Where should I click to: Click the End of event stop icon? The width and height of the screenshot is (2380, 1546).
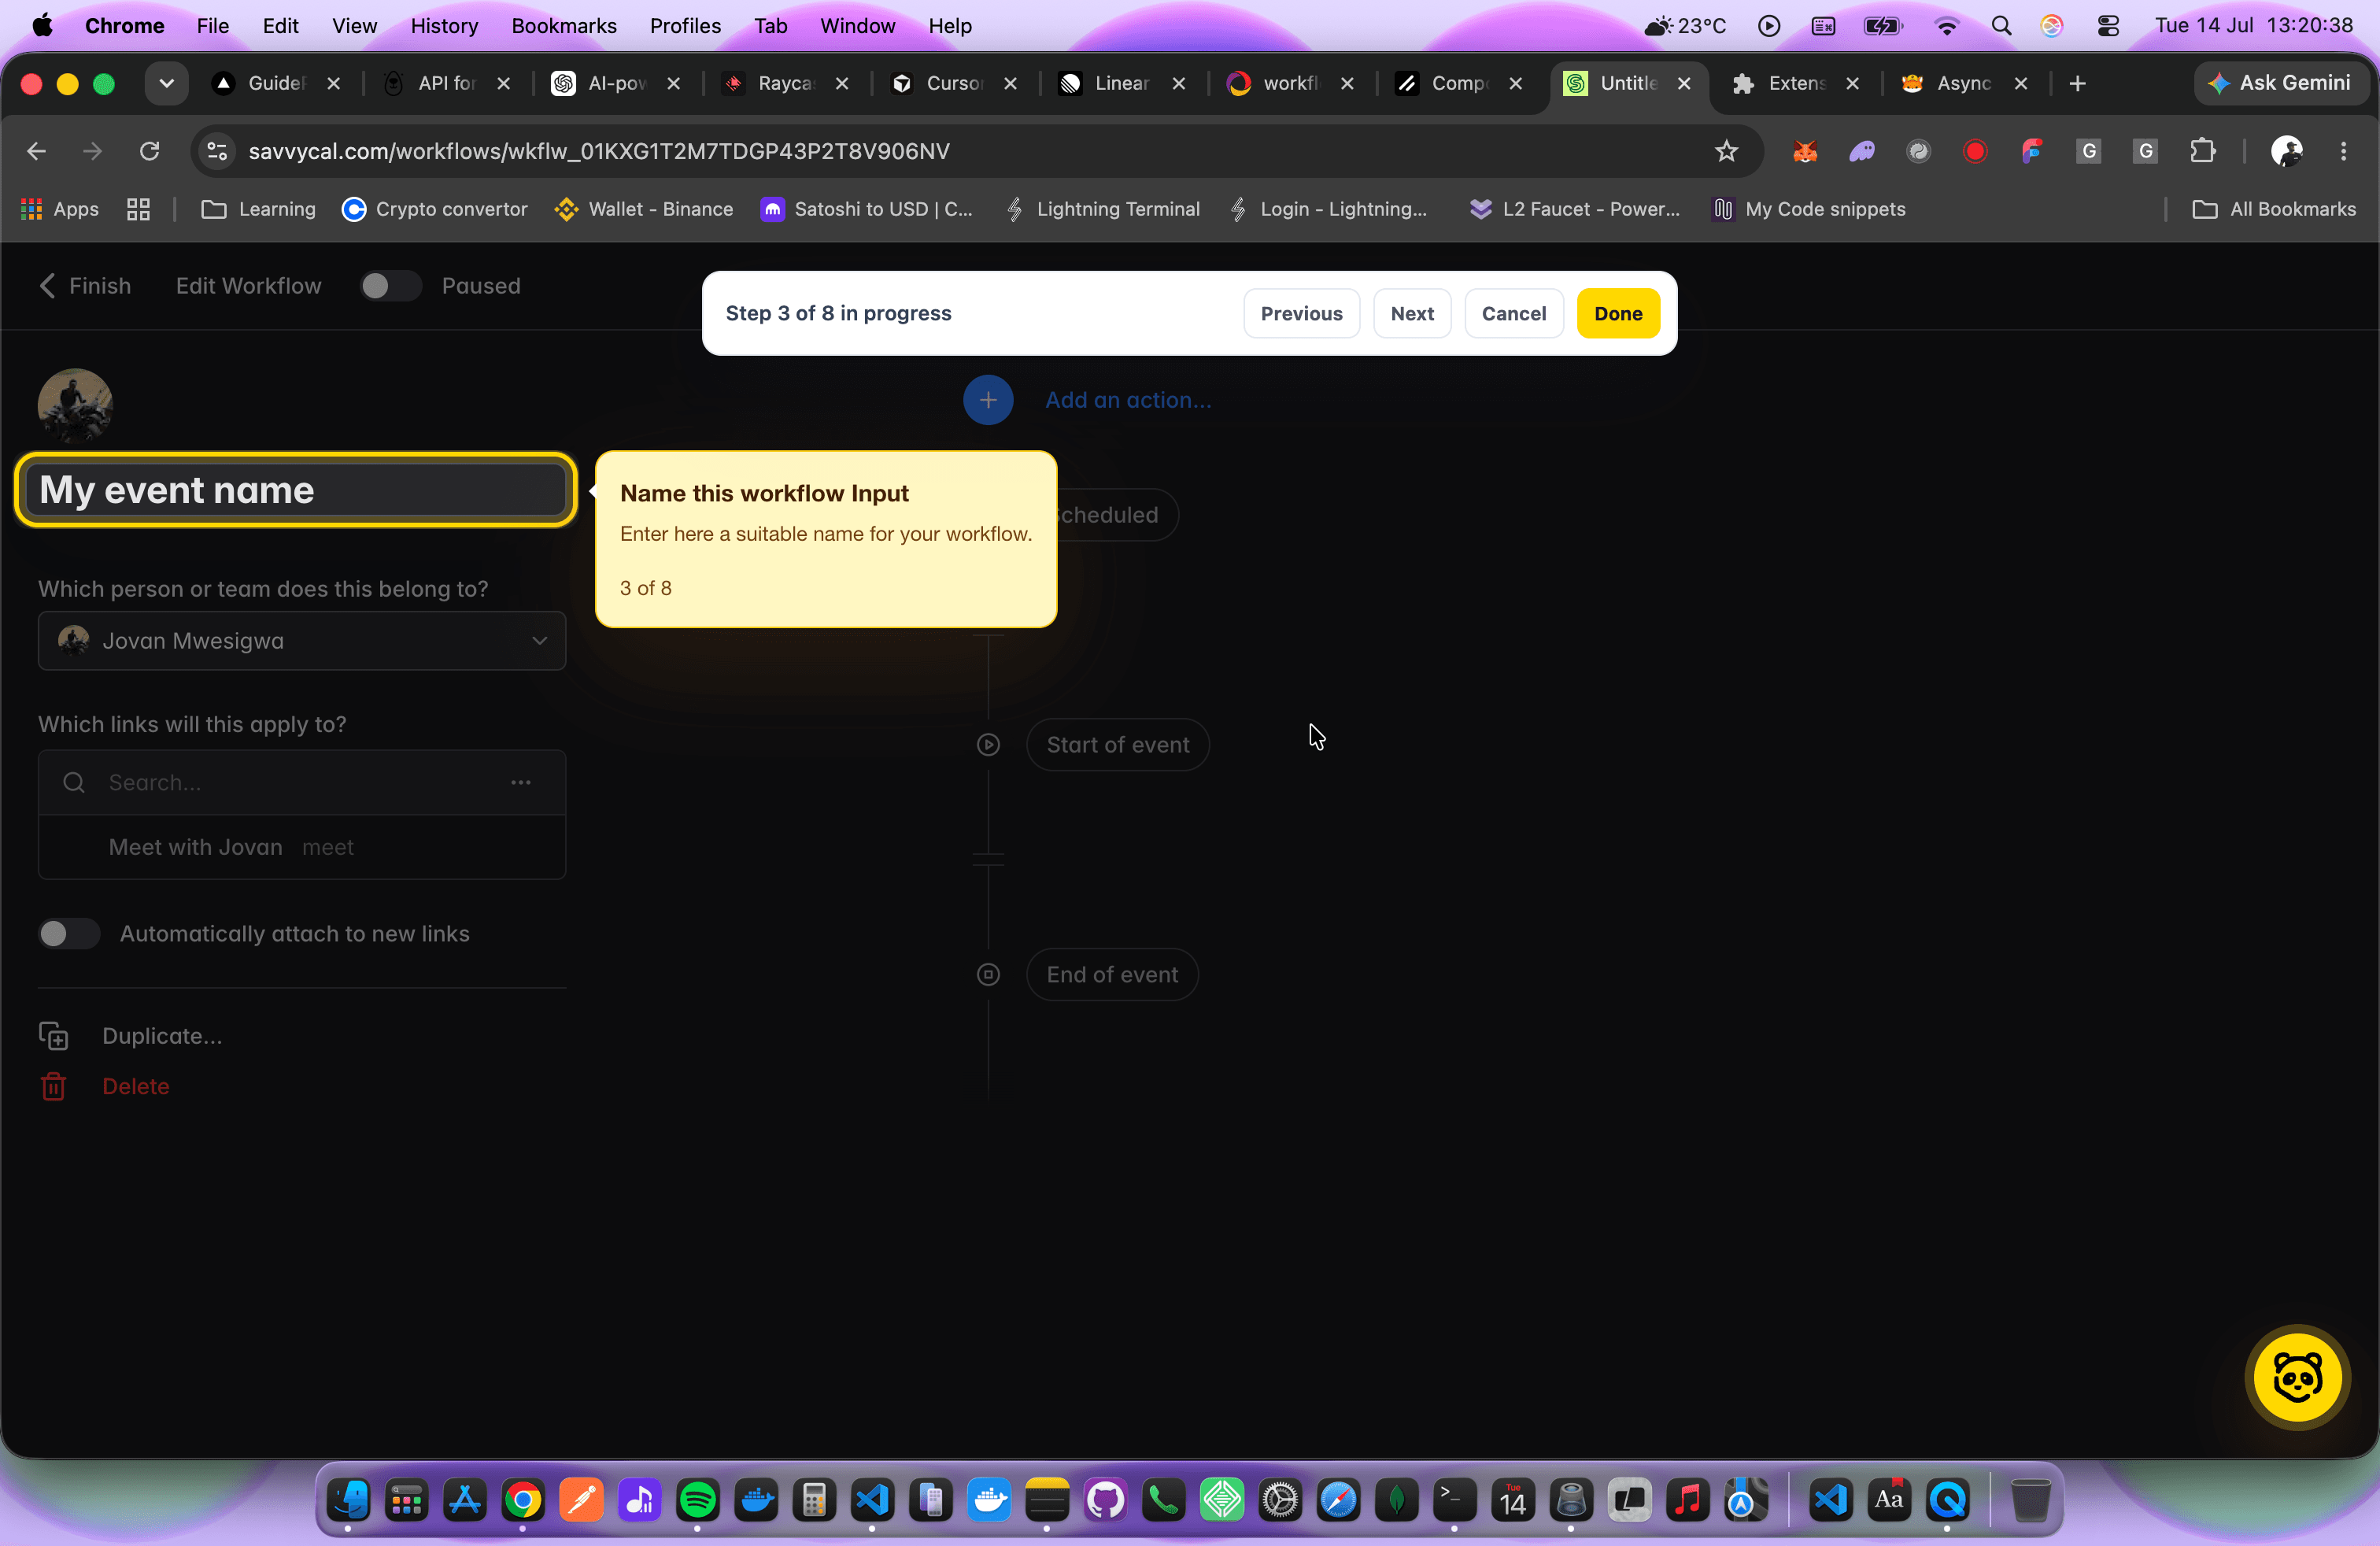pyautogui.click(x=988, y=975)
